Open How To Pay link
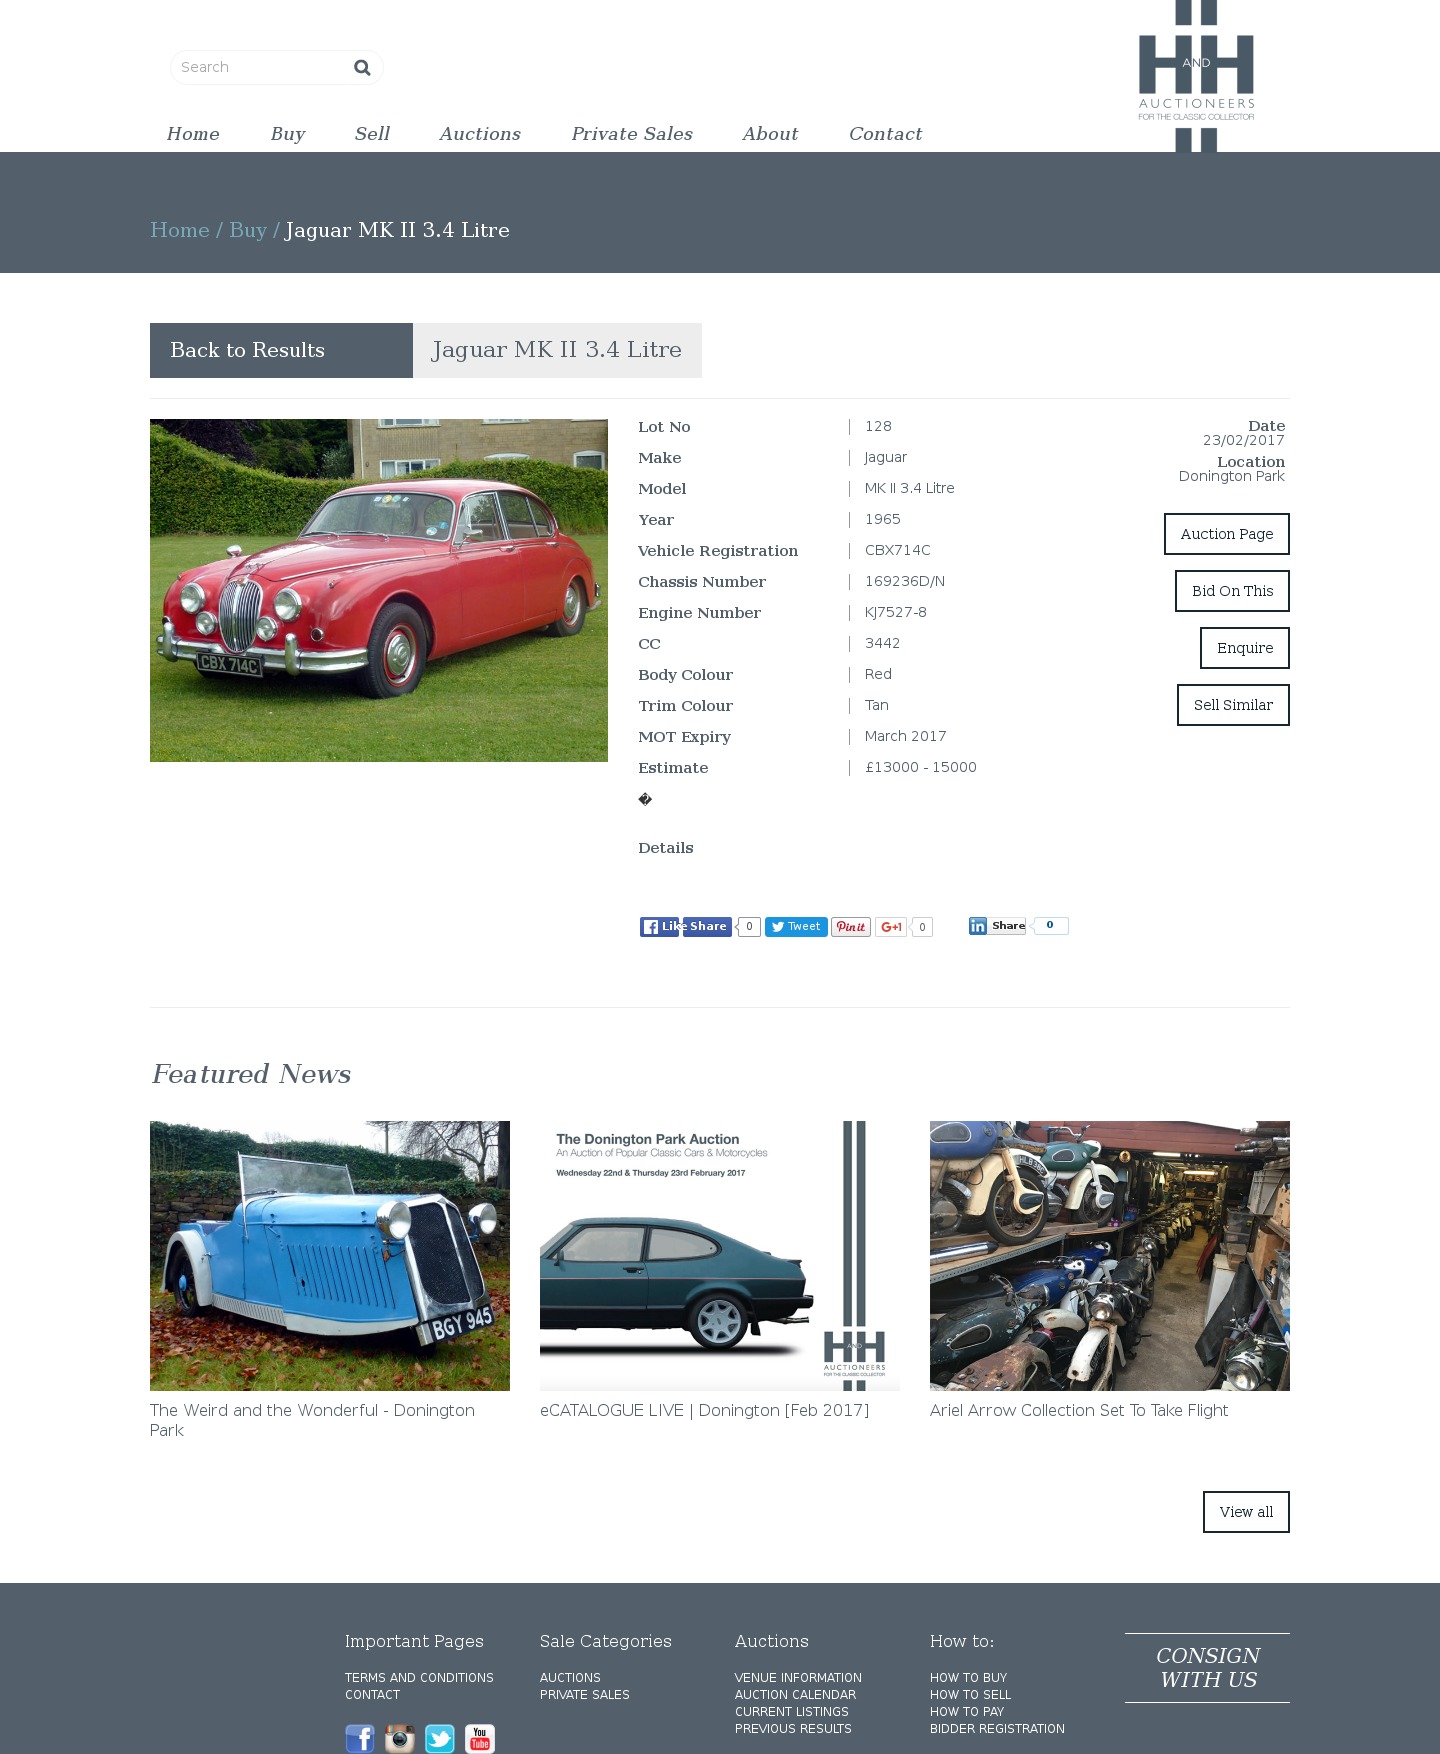 point(967,1712)
